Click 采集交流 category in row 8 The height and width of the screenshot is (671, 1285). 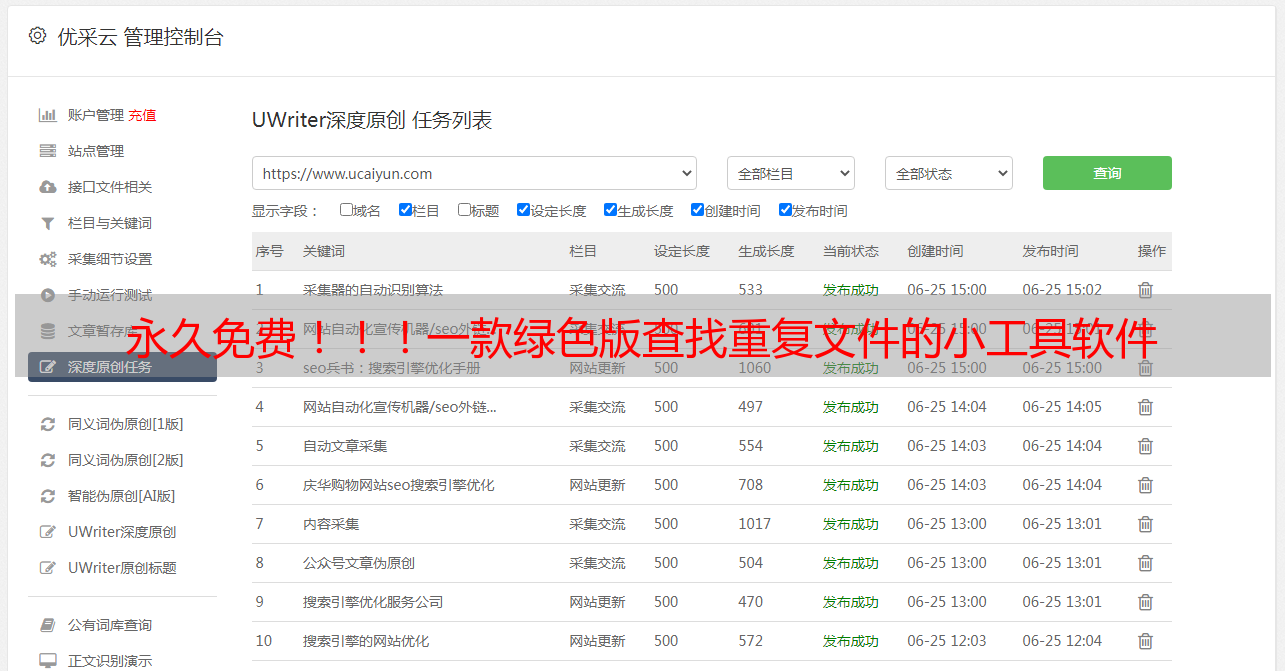pyautogui.click(x=597, y=563)
